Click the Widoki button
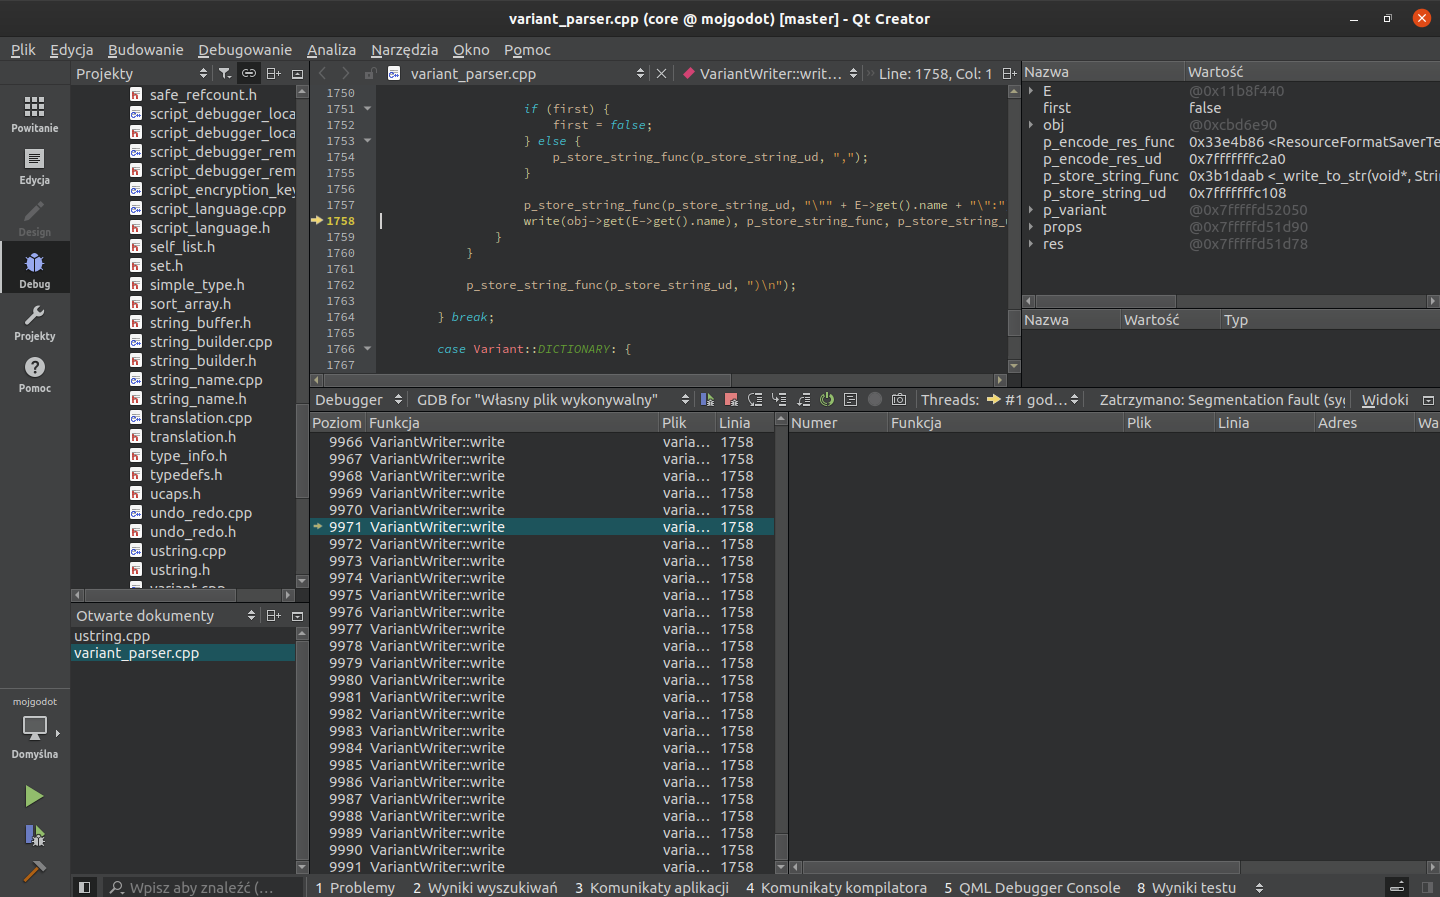The width and height of the screenshot is (1440, 897). point(1384,399)
